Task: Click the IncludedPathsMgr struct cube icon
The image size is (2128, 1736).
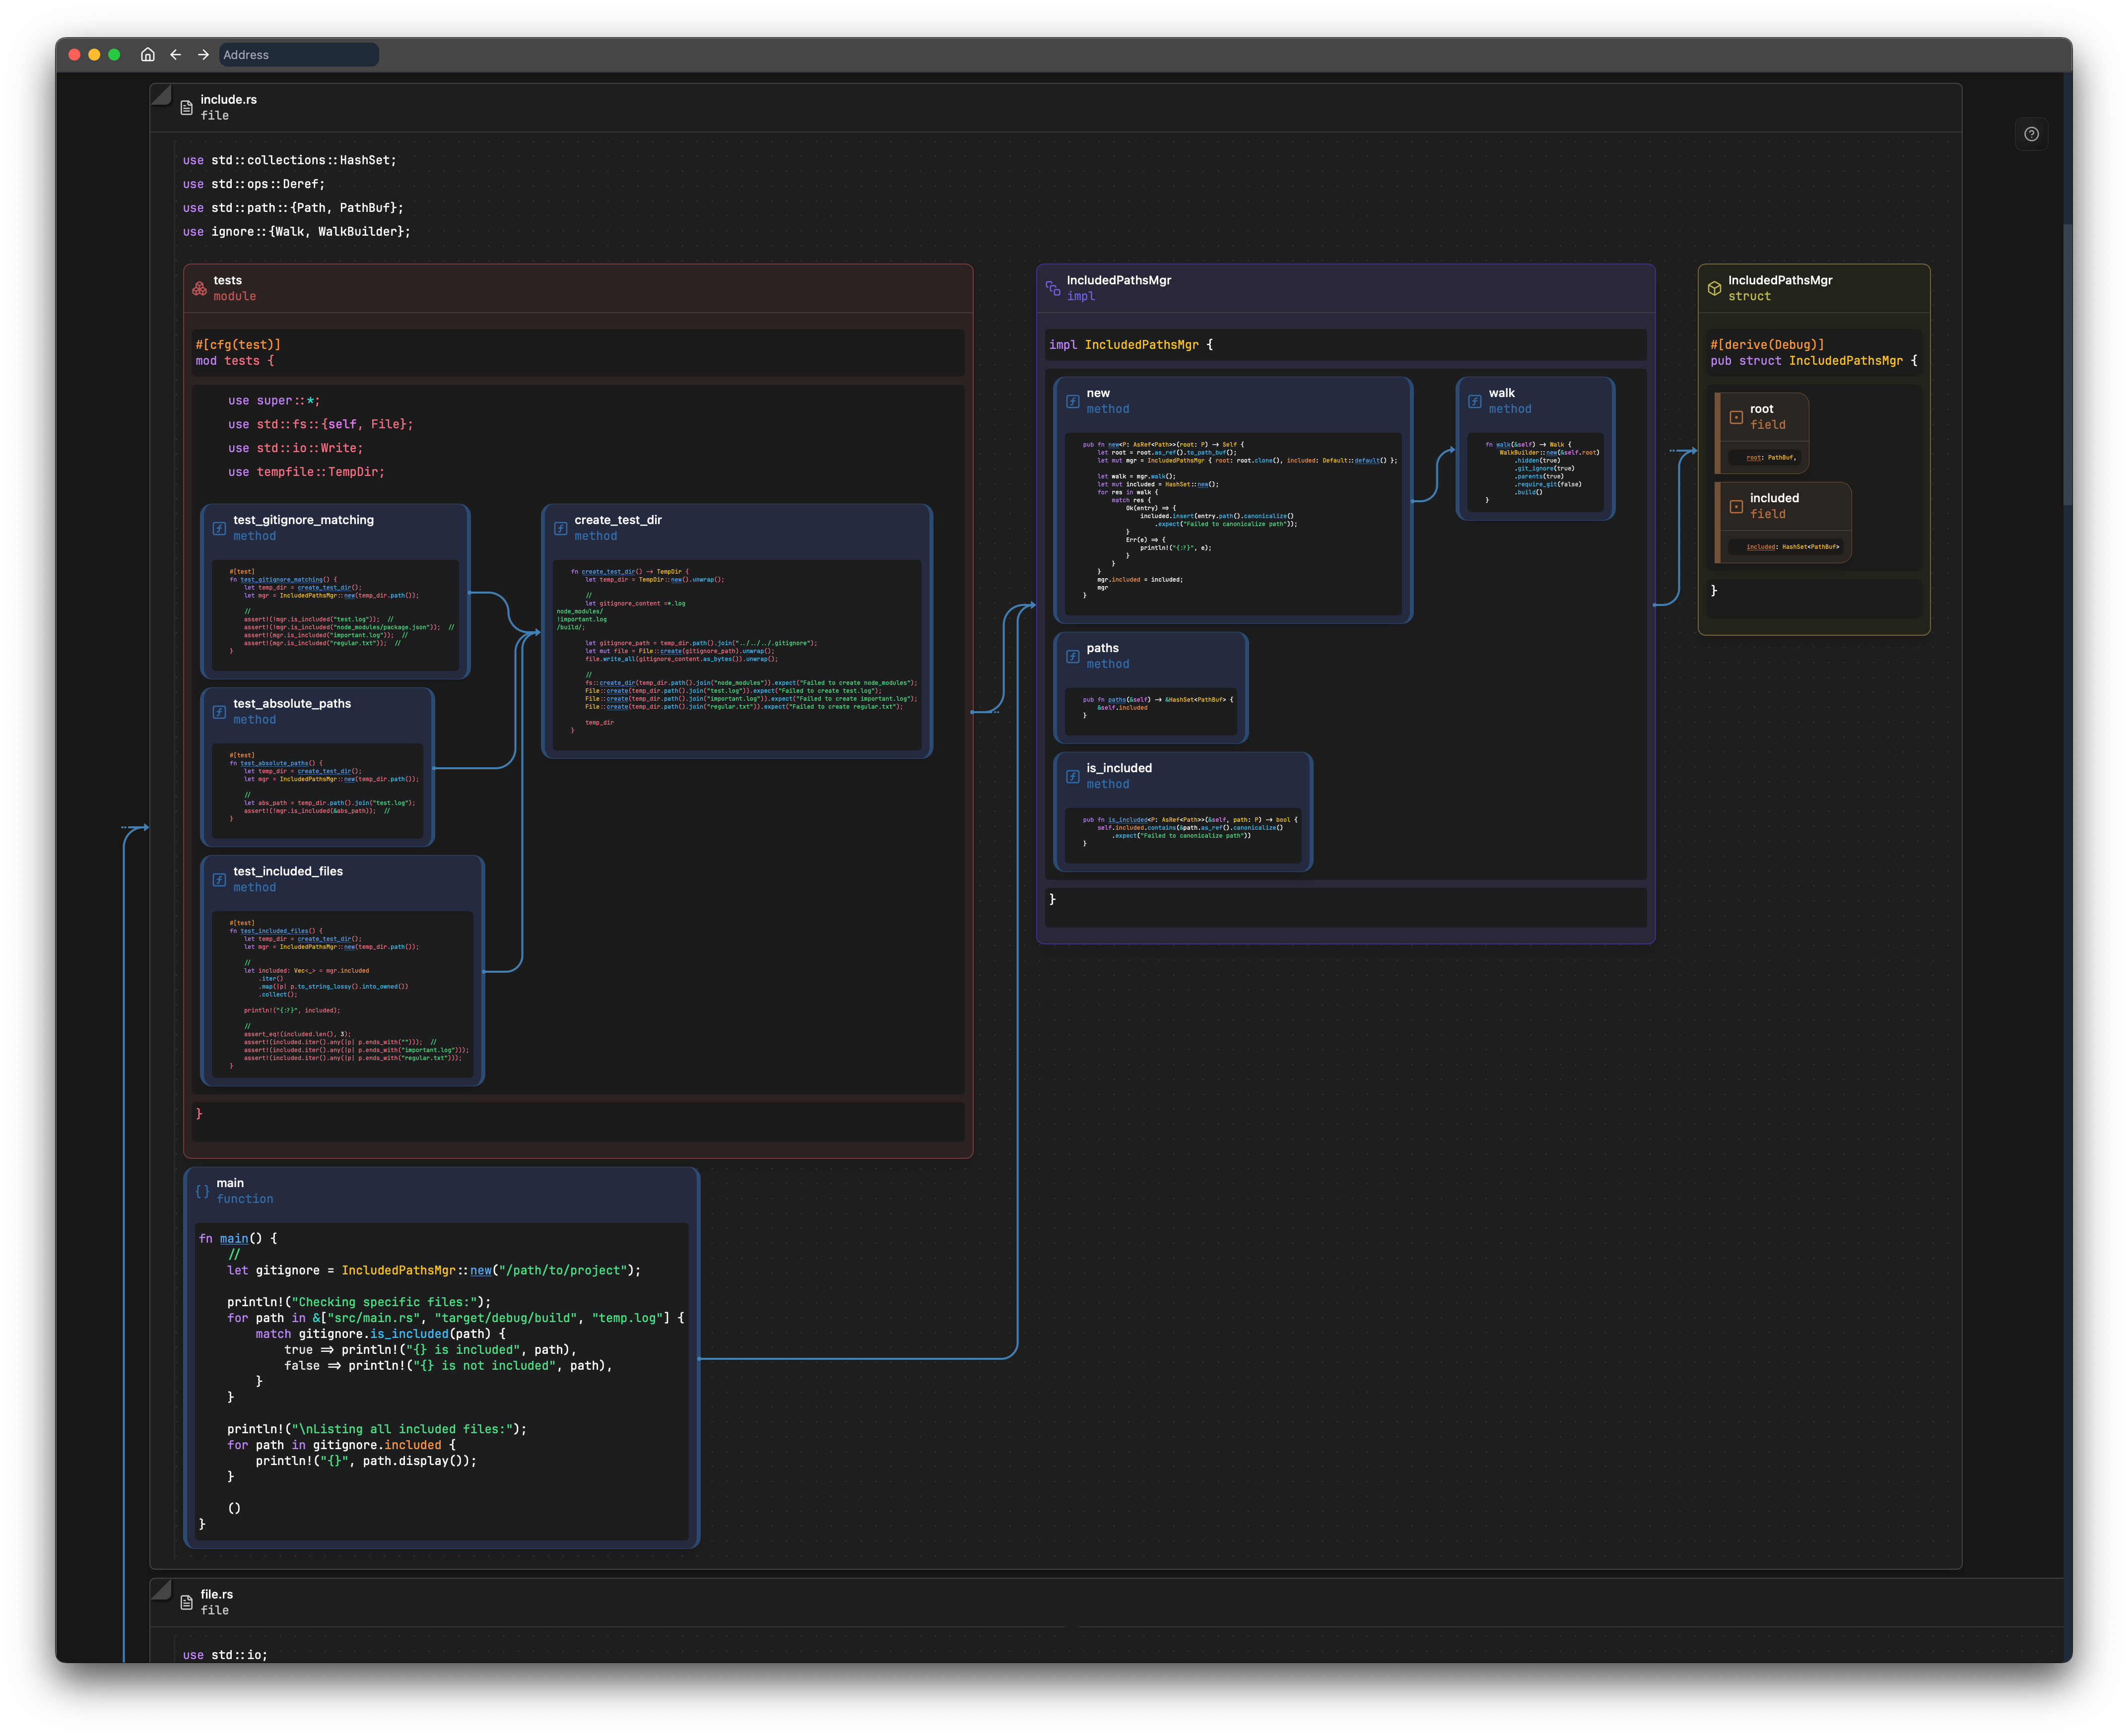Action: click(x=1714, y=289)
